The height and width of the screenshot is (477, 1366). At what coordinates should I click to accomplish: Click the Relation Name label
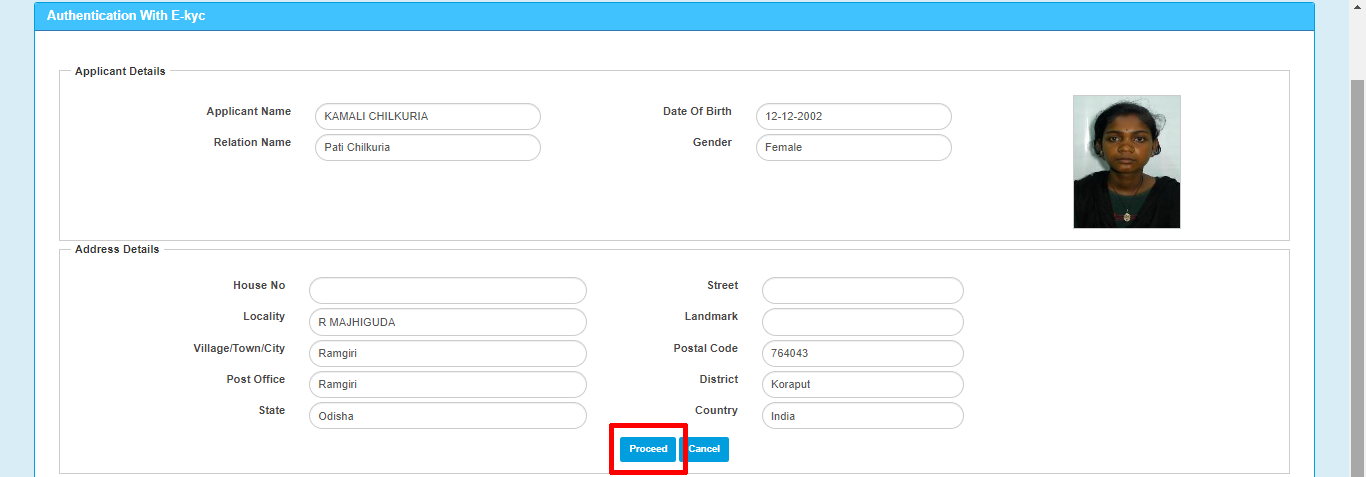[252, 142]
